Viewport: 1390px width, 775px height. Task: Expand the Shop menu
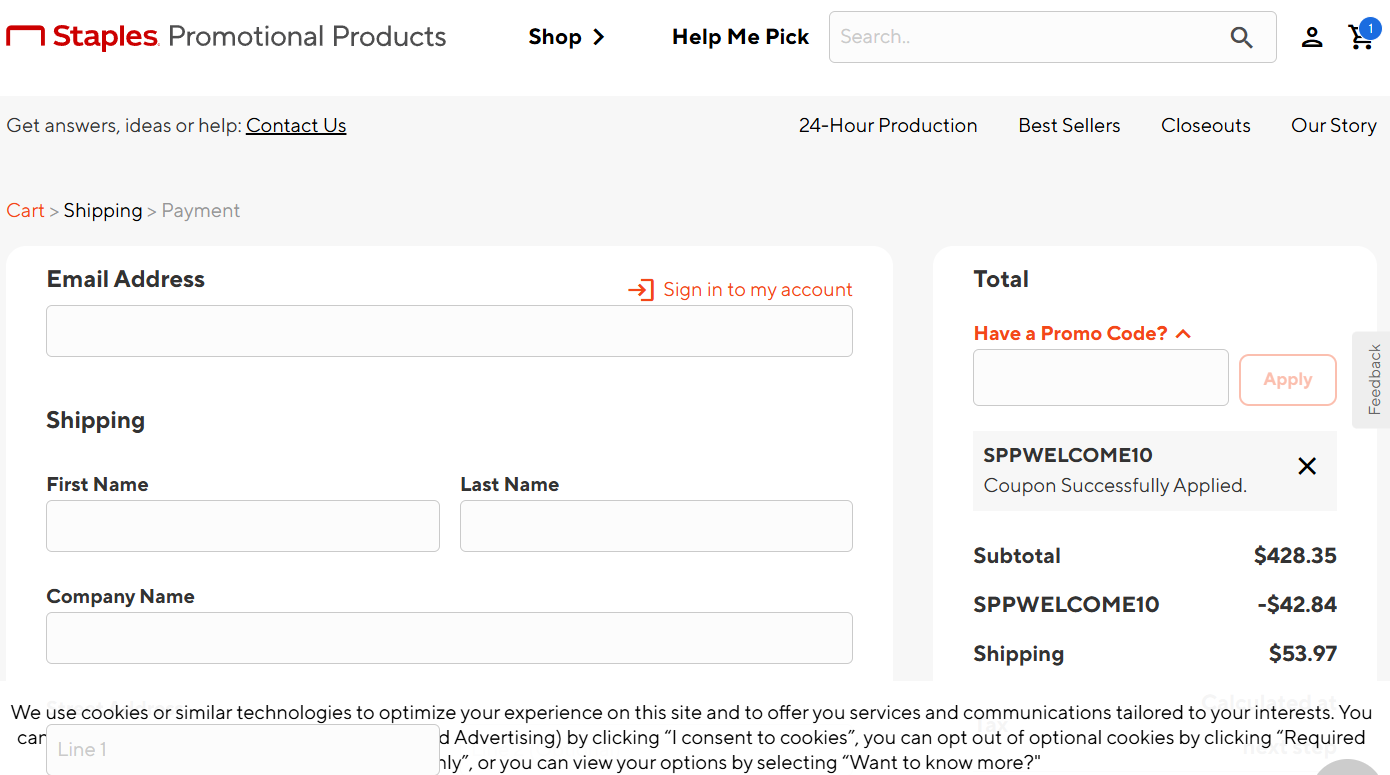[x=566, y=37]
